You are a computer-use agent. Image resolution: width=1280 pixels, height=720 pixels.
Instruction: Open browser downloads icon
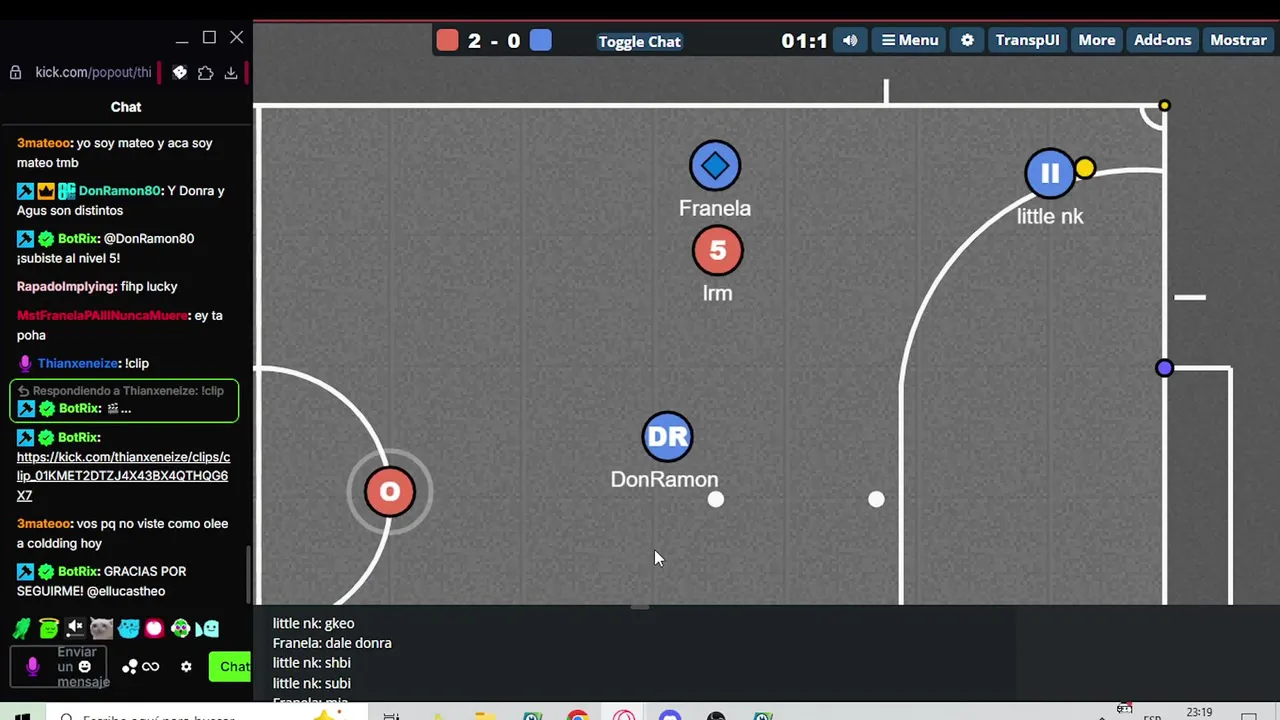tap(231, 72)
